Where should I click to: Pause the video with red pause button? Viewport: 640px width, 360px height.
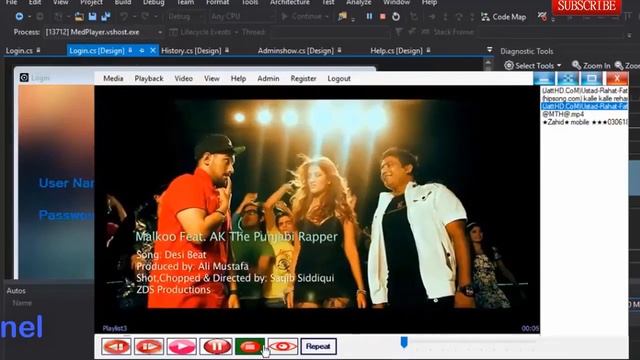pyautogui.click(x=216, y=347)
